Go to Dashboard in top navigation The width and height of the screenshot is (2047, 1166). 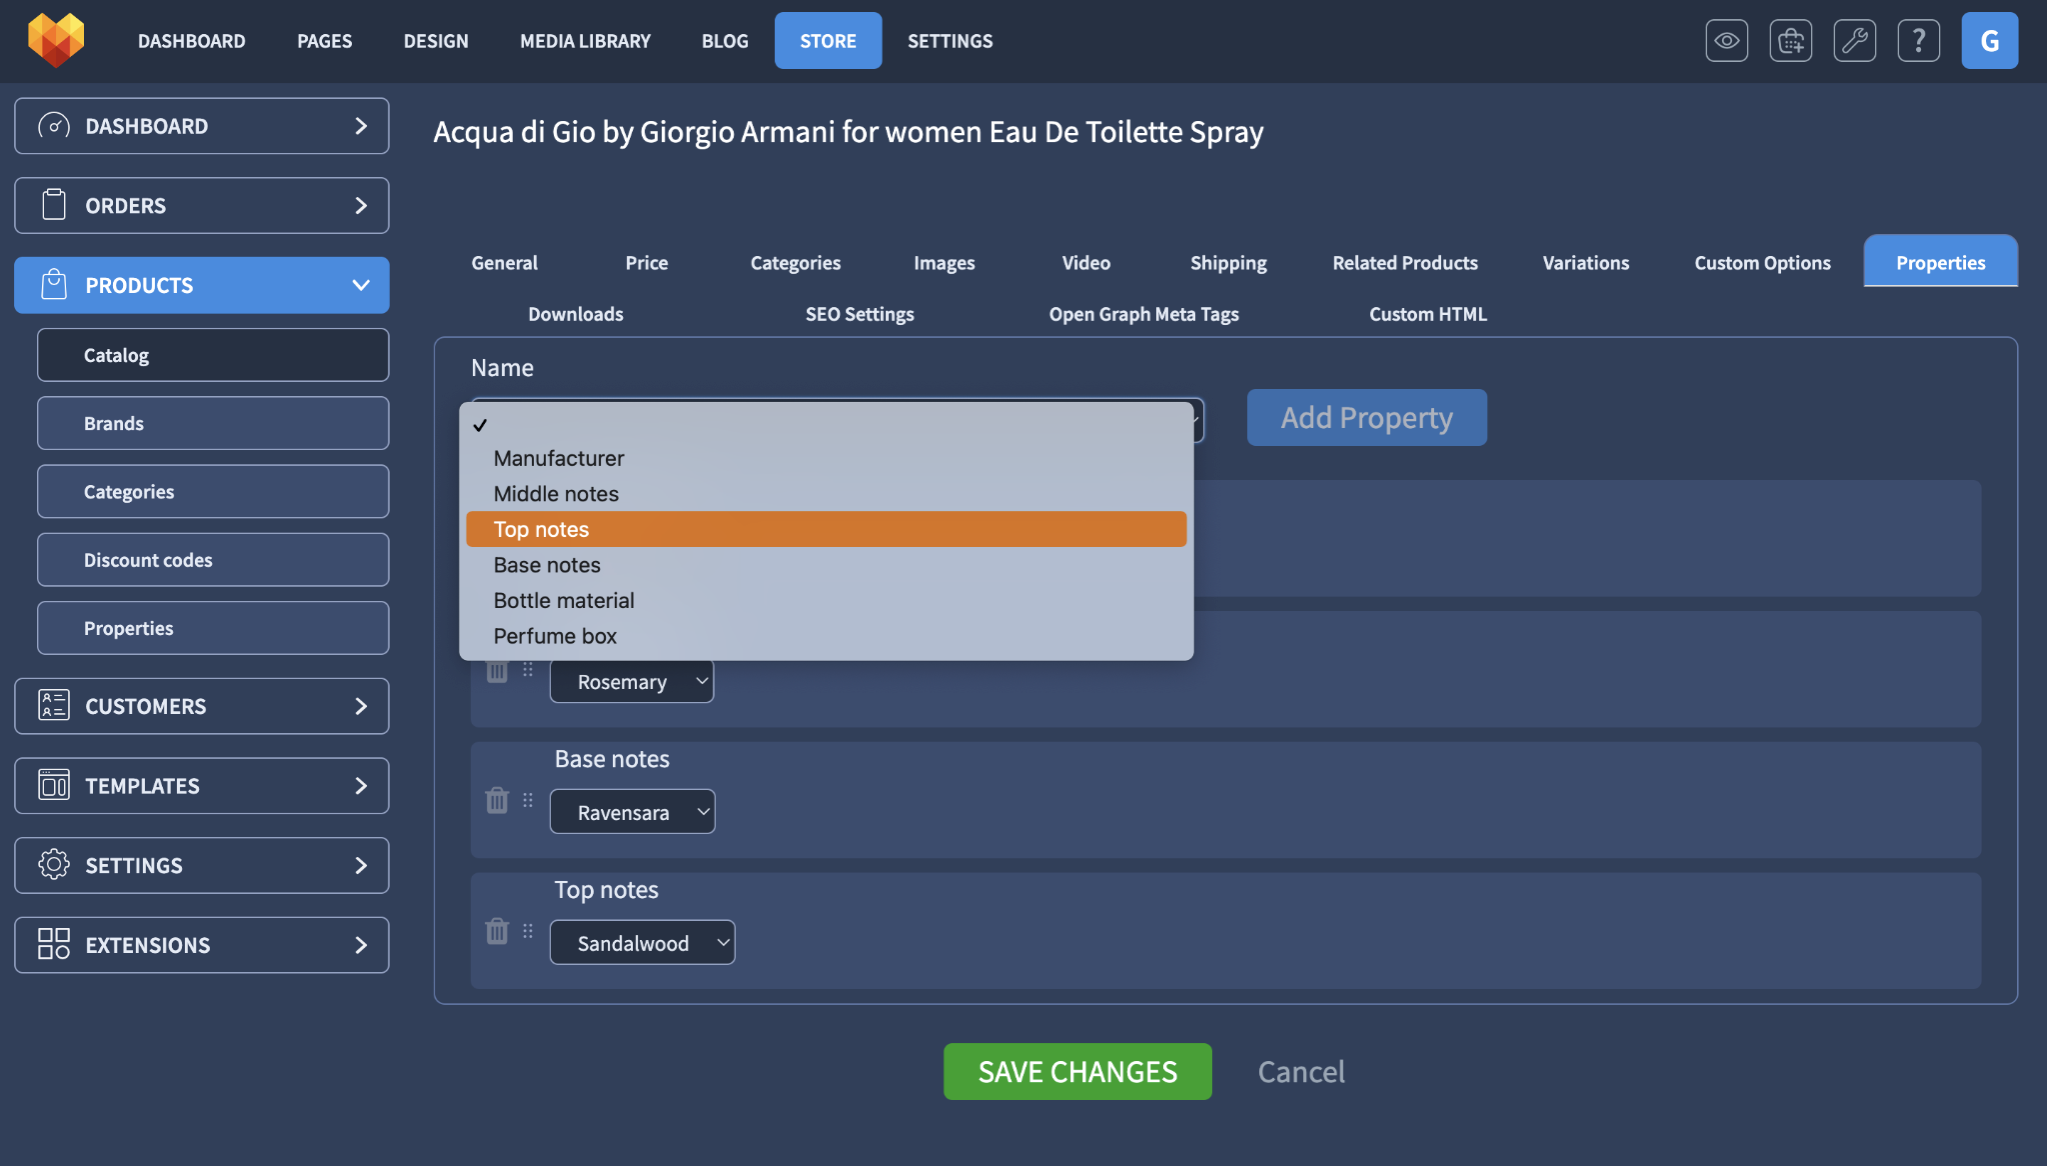[x=191, y=41]
